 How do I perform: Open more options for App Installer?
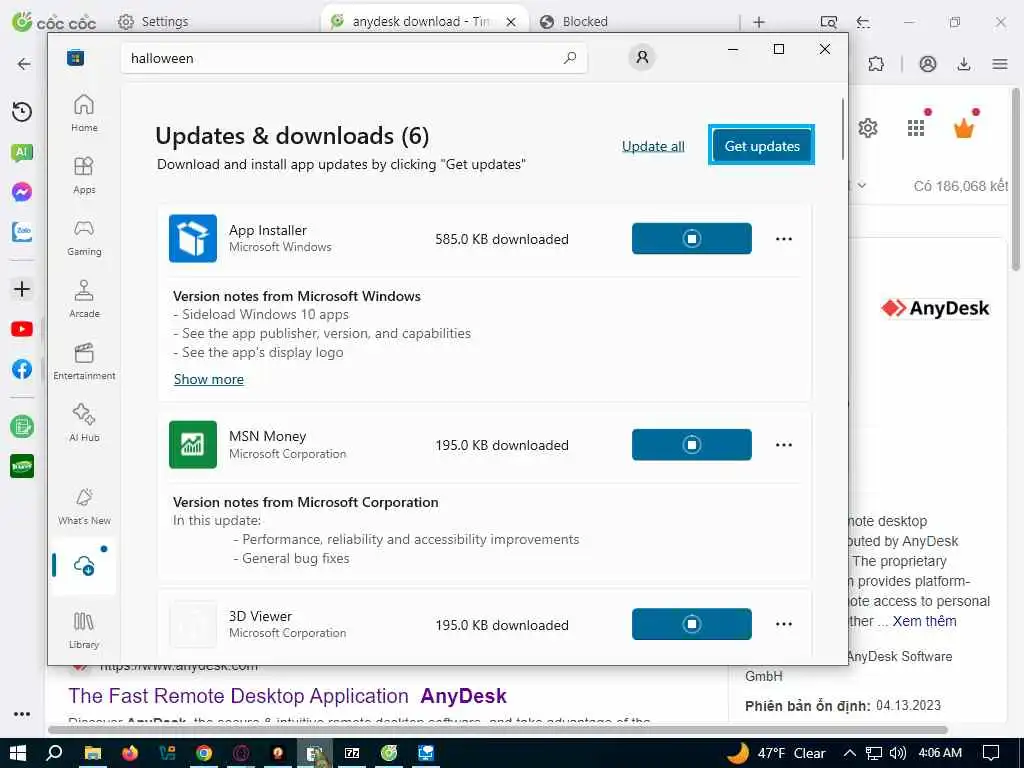[784, 238]
